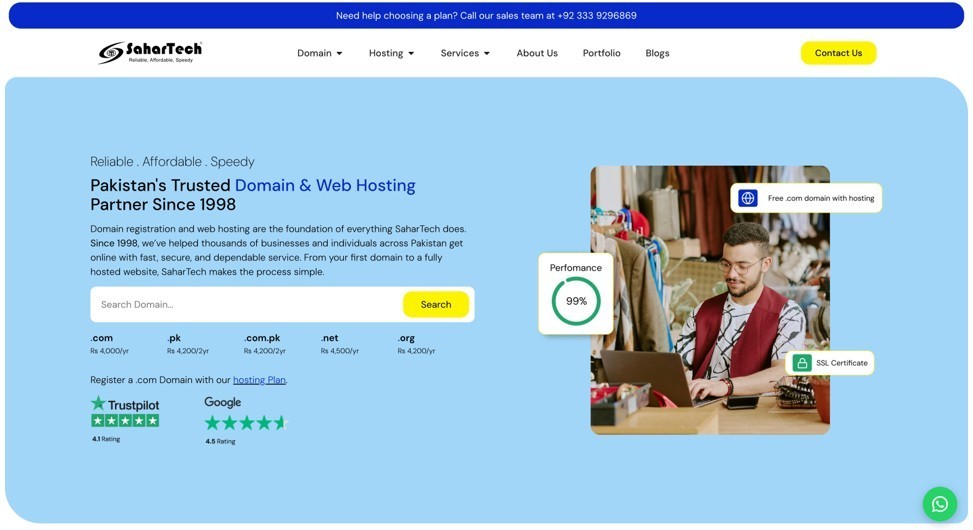973x530 pixels.
Task: Click the green SSL lock icon
Action: [802, 363]
